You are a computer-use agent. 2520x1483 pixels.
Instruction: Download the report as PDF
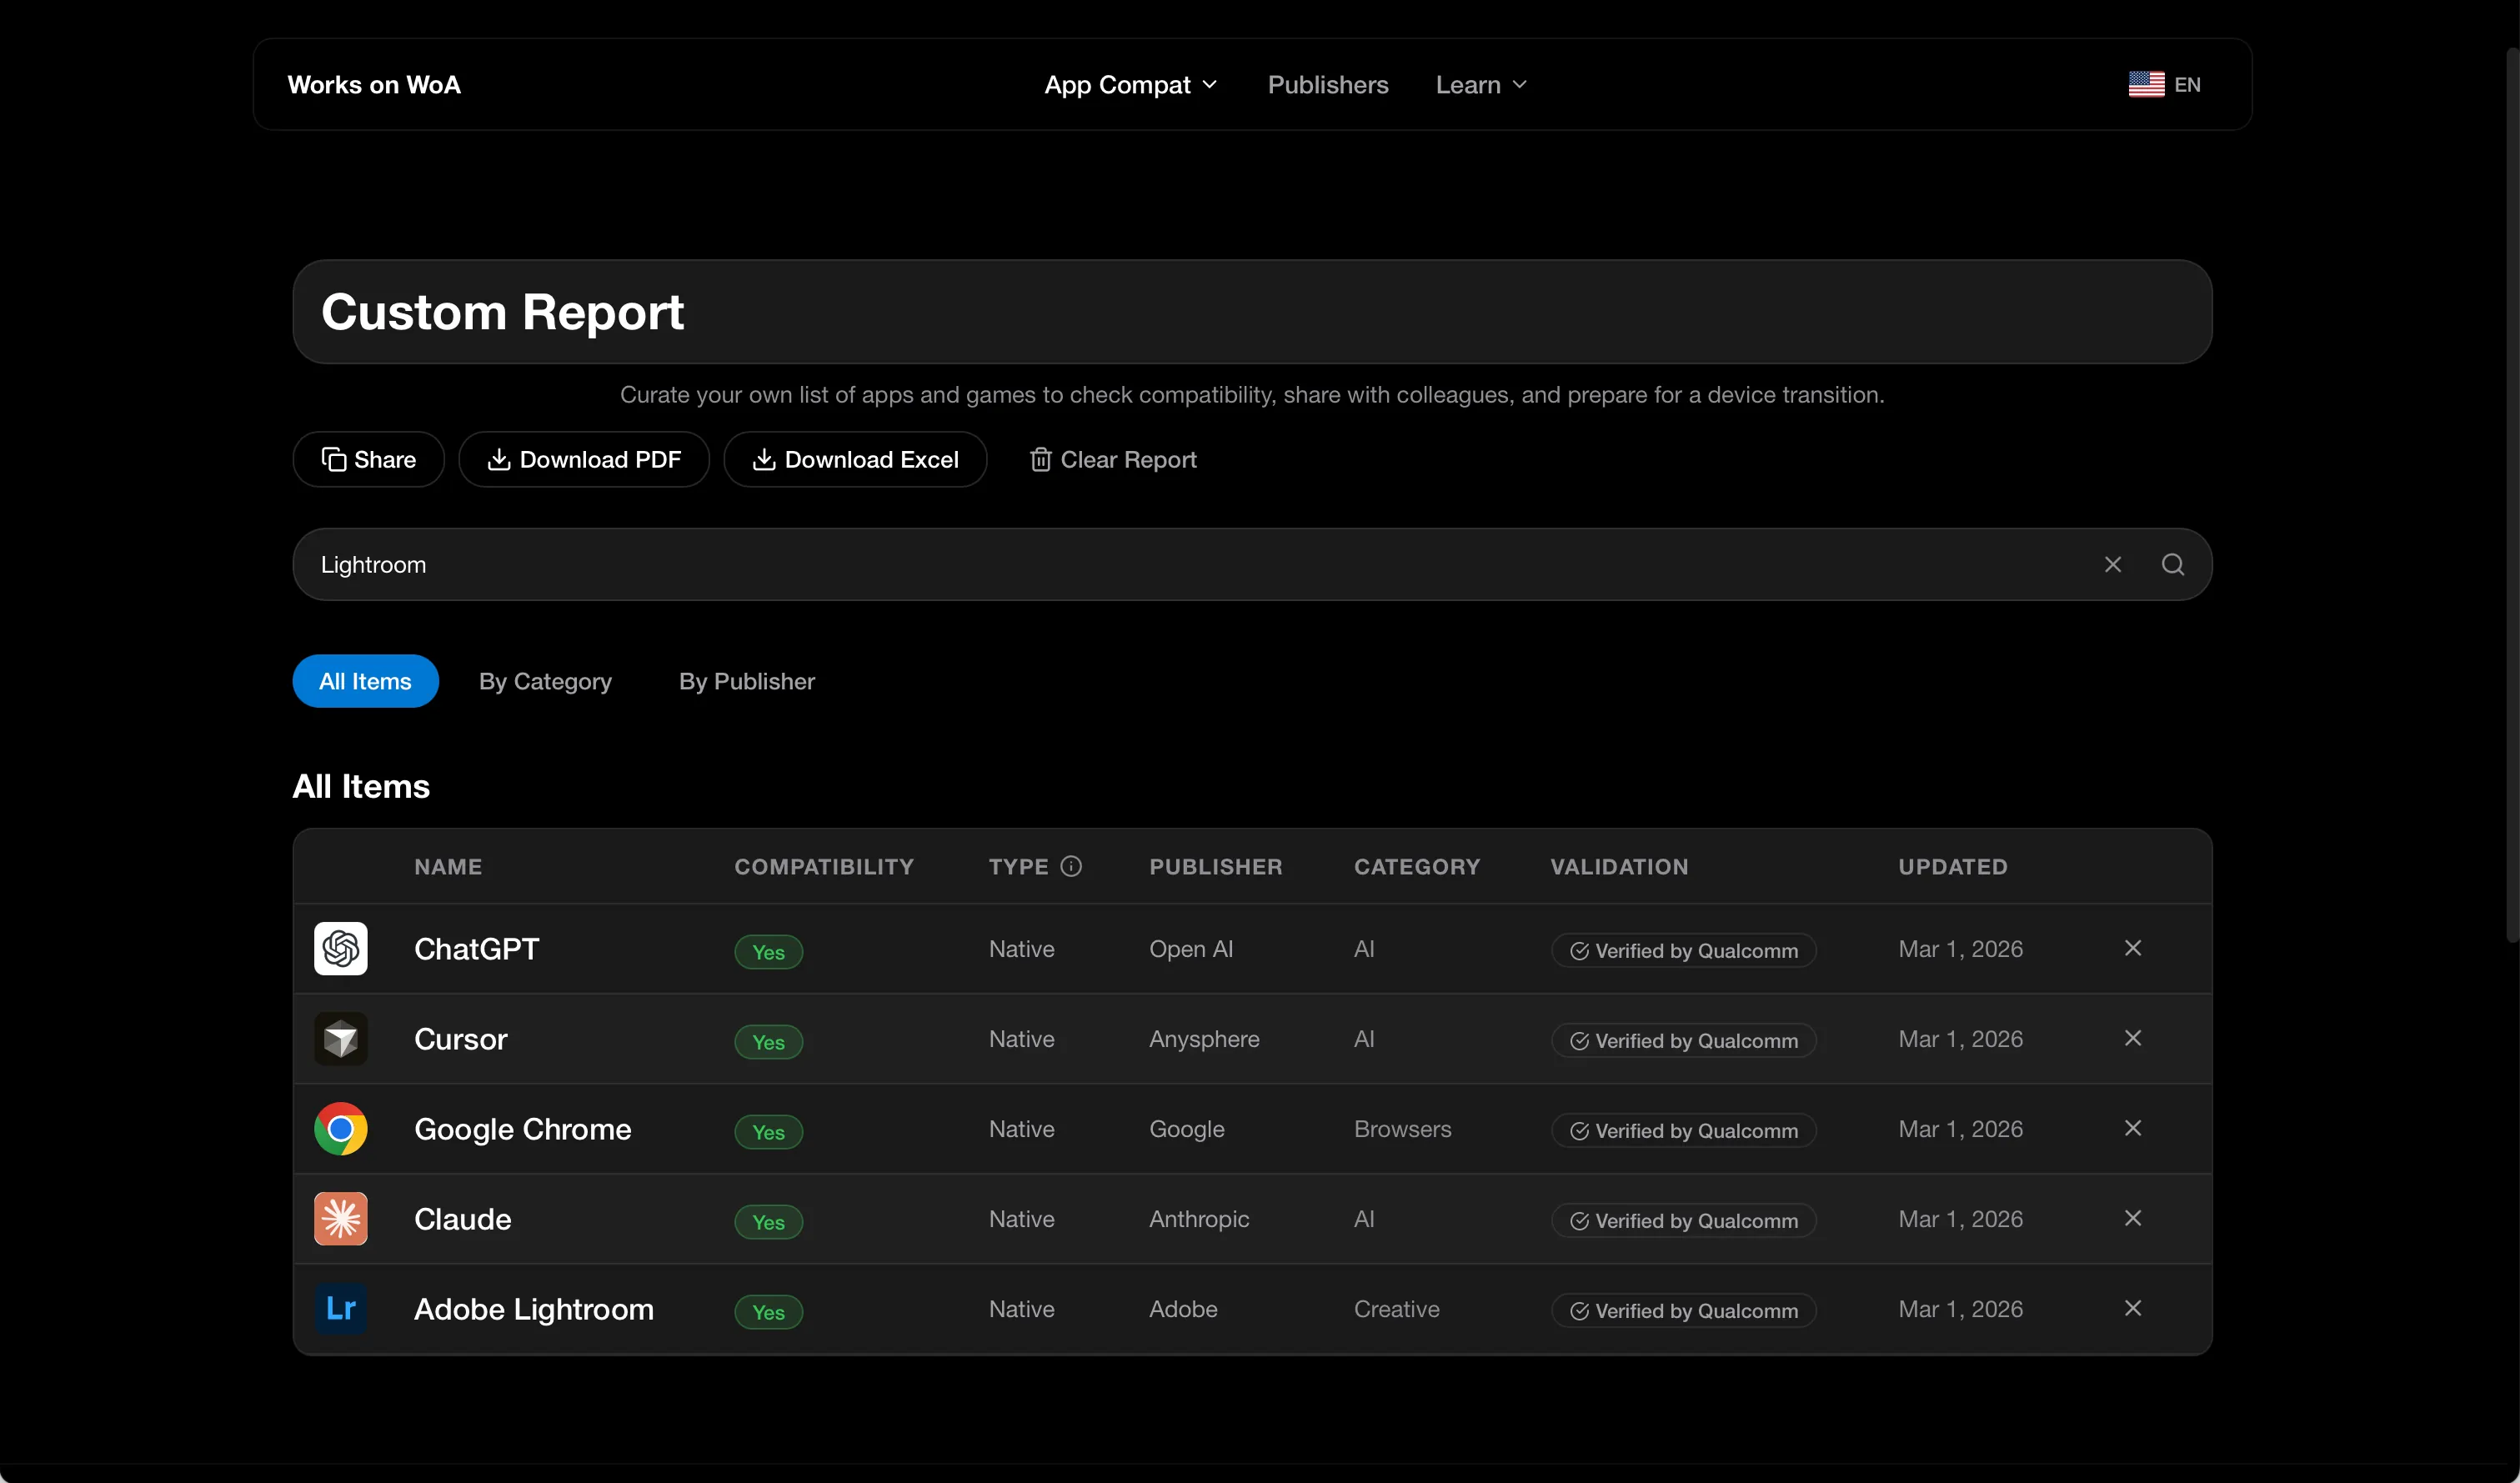click(x=584, y=459)
